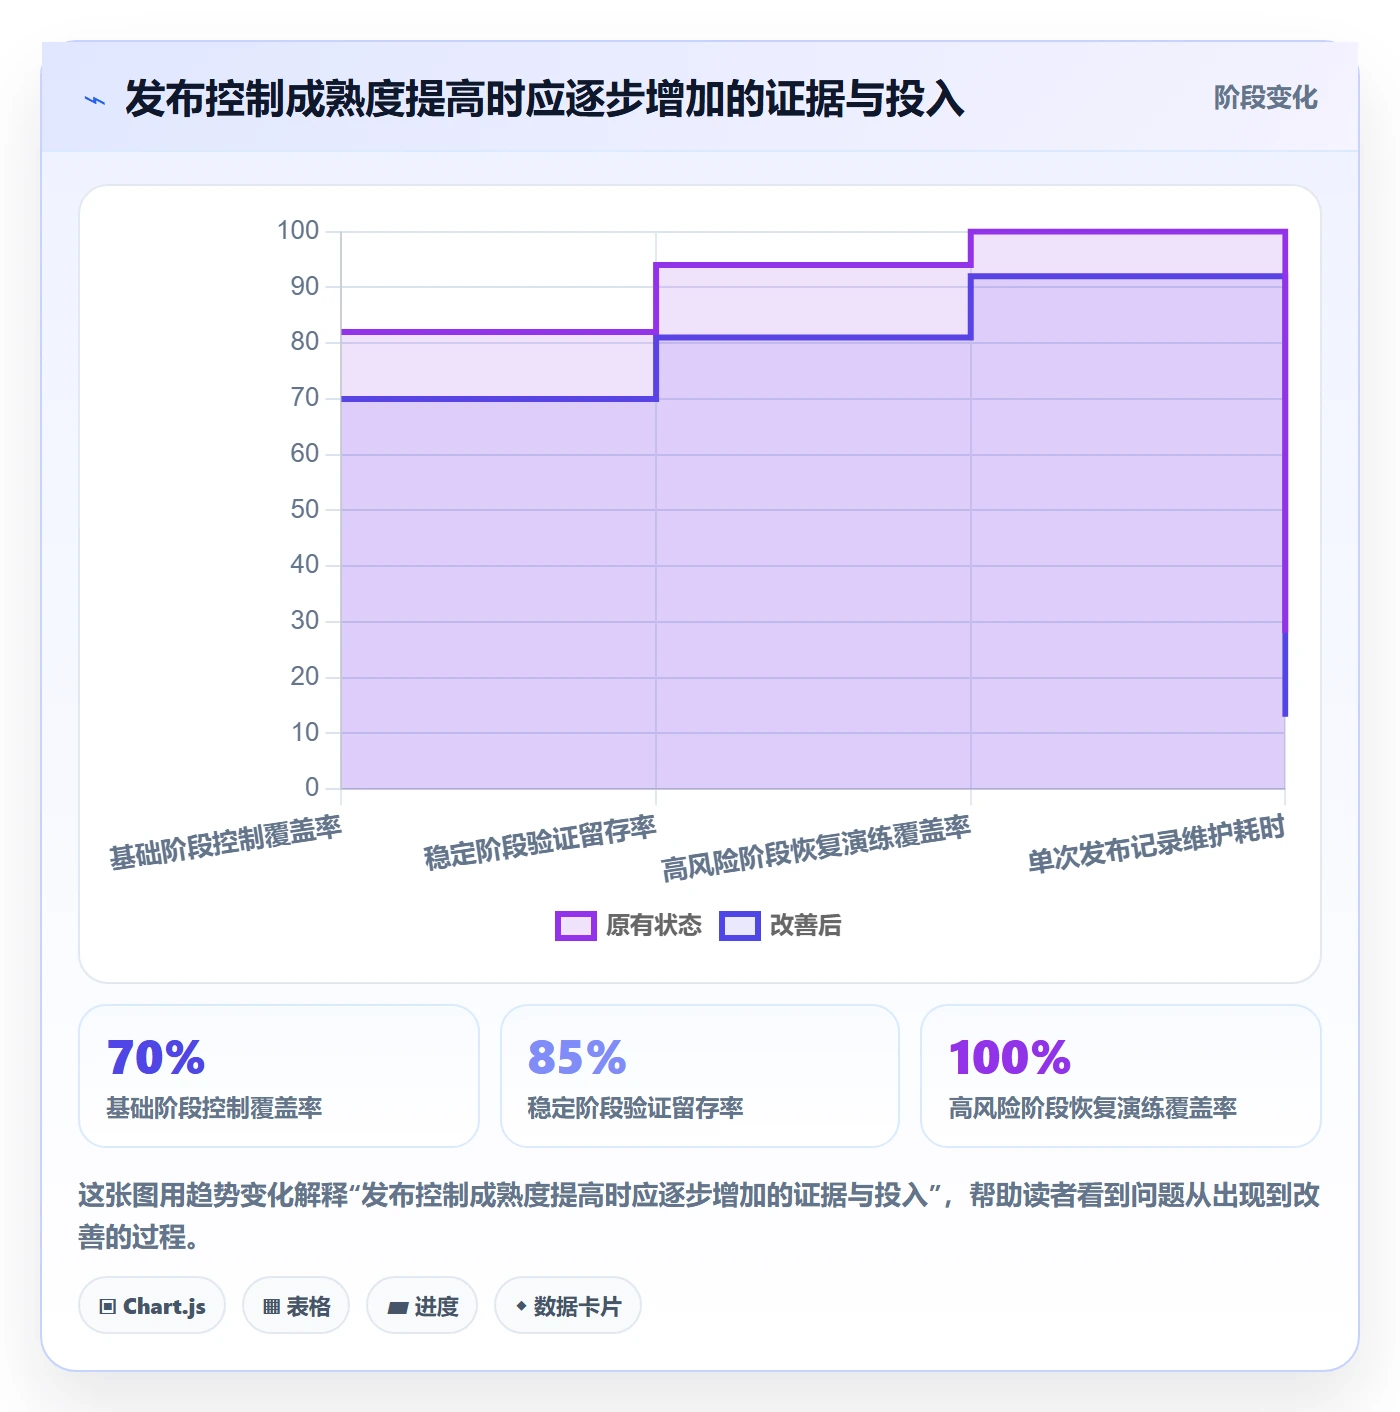Toggle the 改善后 legend swatch
This screenshot has width=1400, height=1412.
click(x=740, y=926)
